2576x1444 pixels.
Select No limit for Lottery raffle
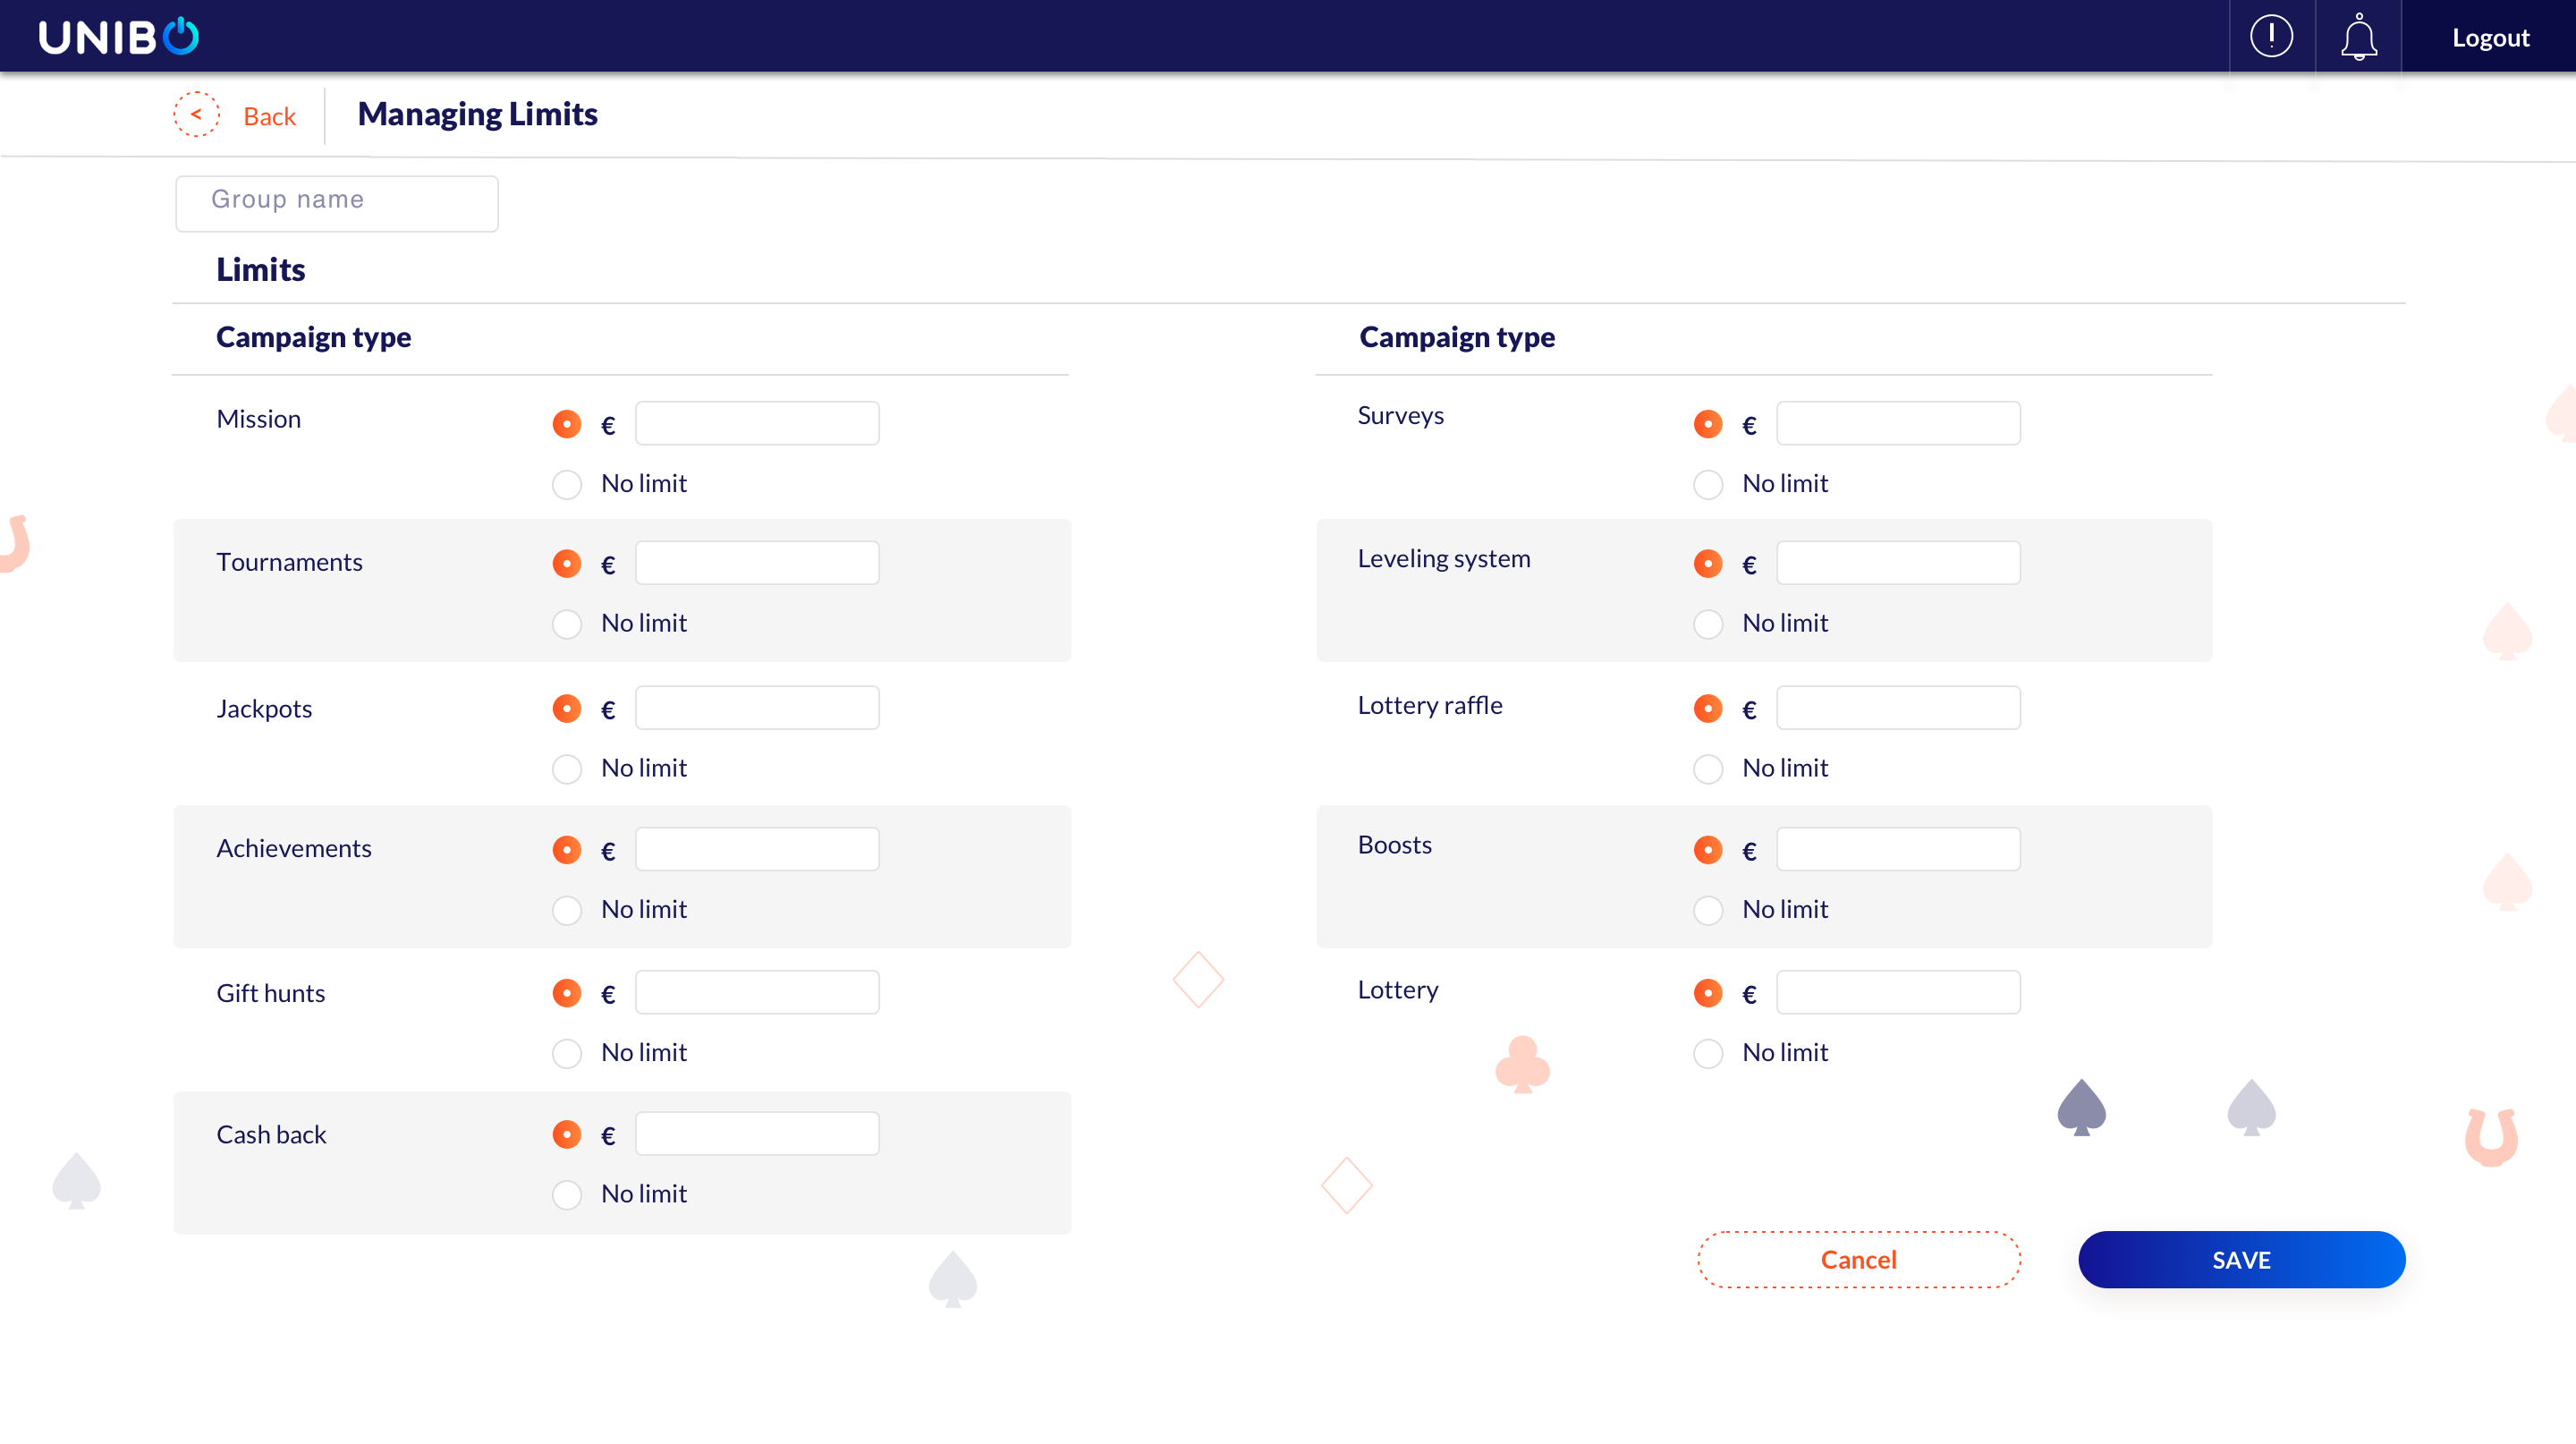(x=1708, y=769)
